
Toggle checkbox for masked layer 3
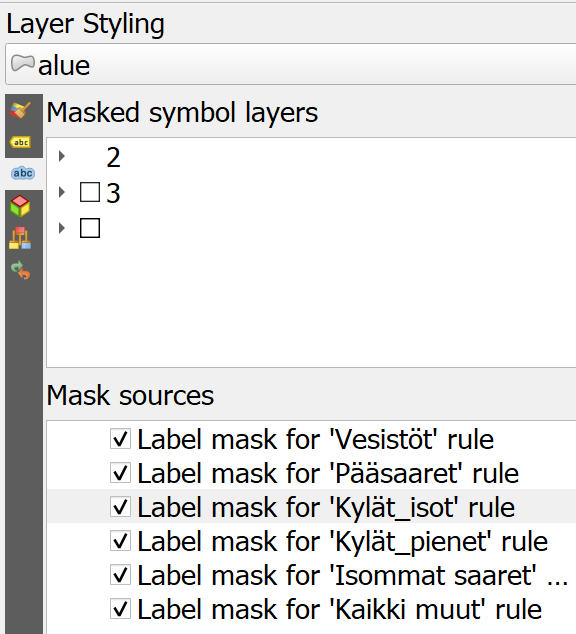(90, 192)
